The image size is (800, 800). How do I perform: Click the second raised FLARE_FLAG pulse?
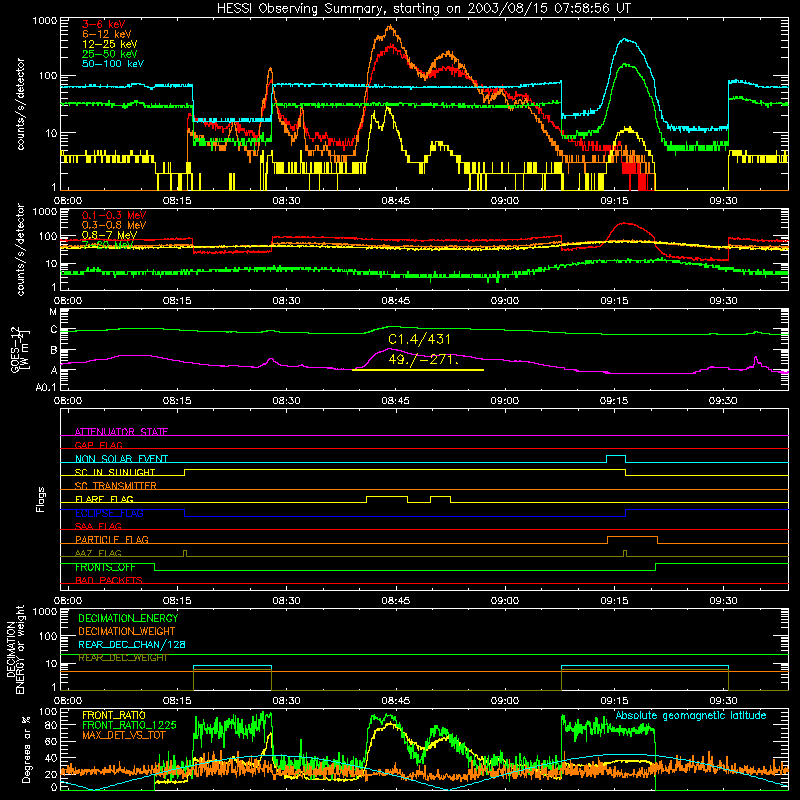(x=440, y=496)
